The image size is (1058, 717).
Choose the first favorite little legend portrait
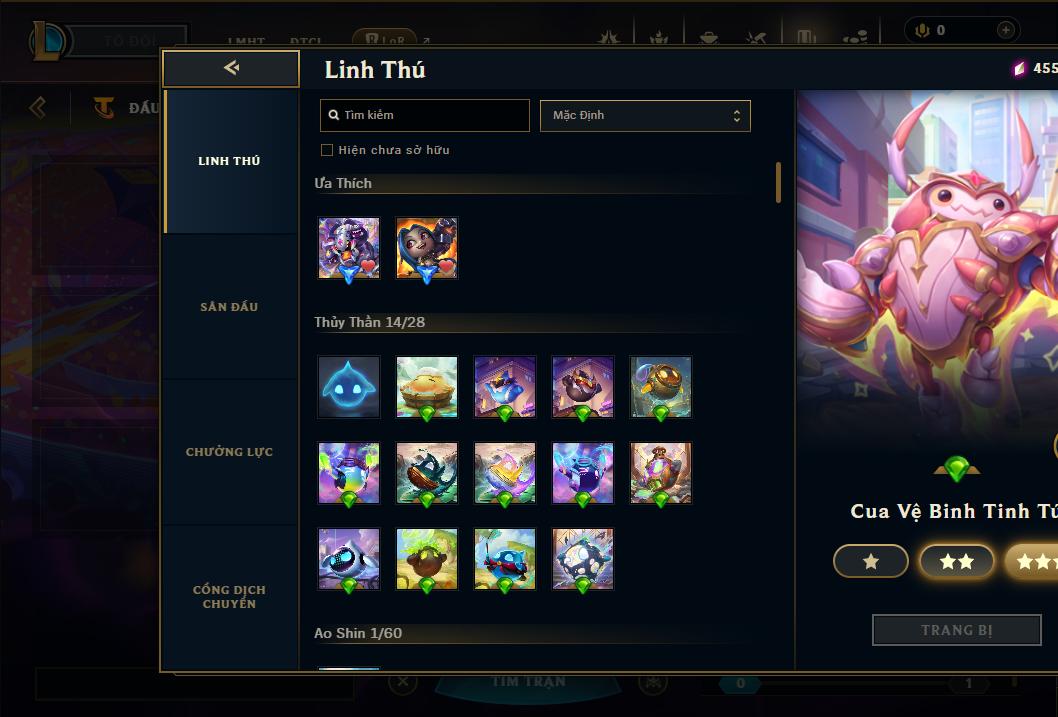click(x=349, y=248)
